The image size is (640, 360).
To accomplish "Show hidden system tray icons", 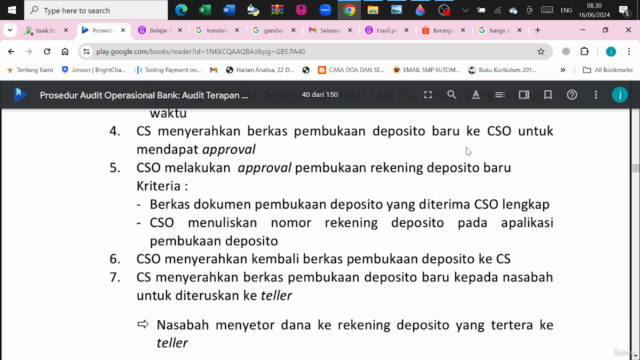I will 464,10.
